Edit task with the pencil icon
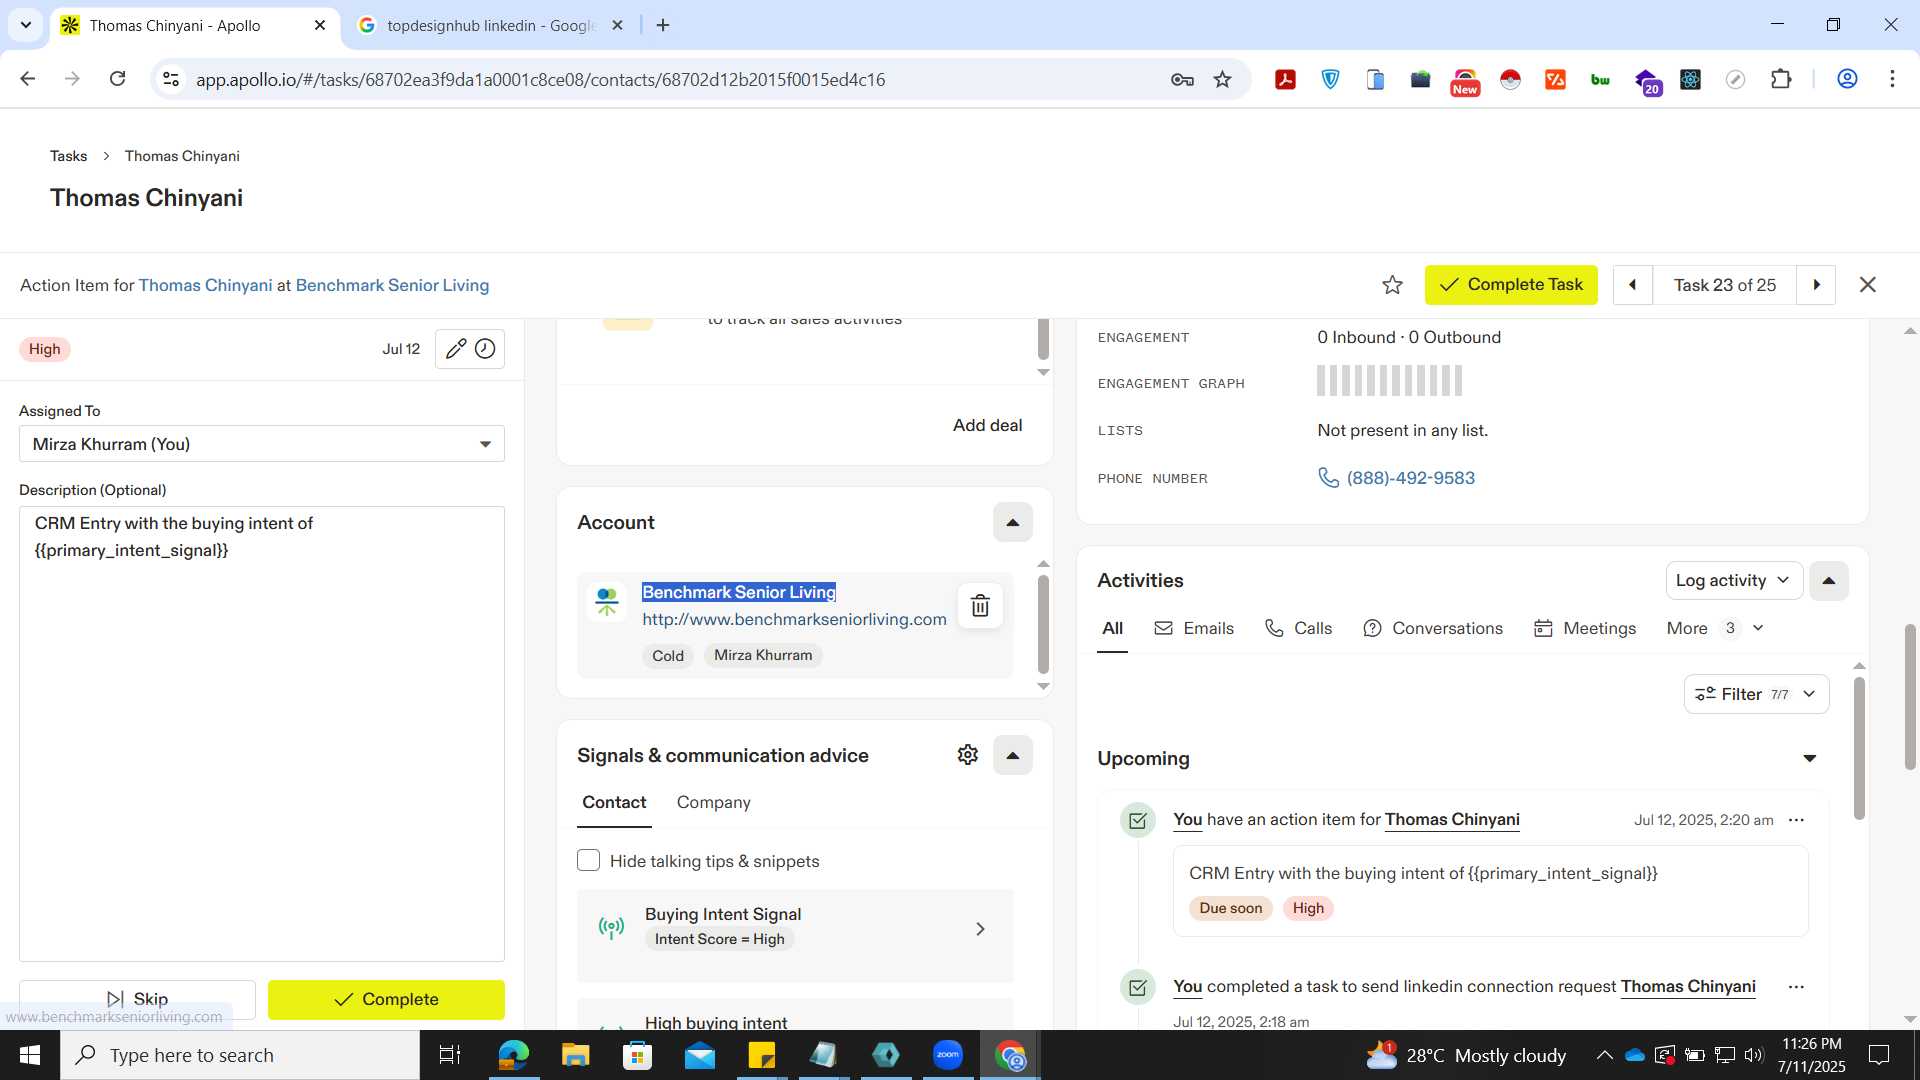This screenshot has height=1080, width=1920. (456, 349)
